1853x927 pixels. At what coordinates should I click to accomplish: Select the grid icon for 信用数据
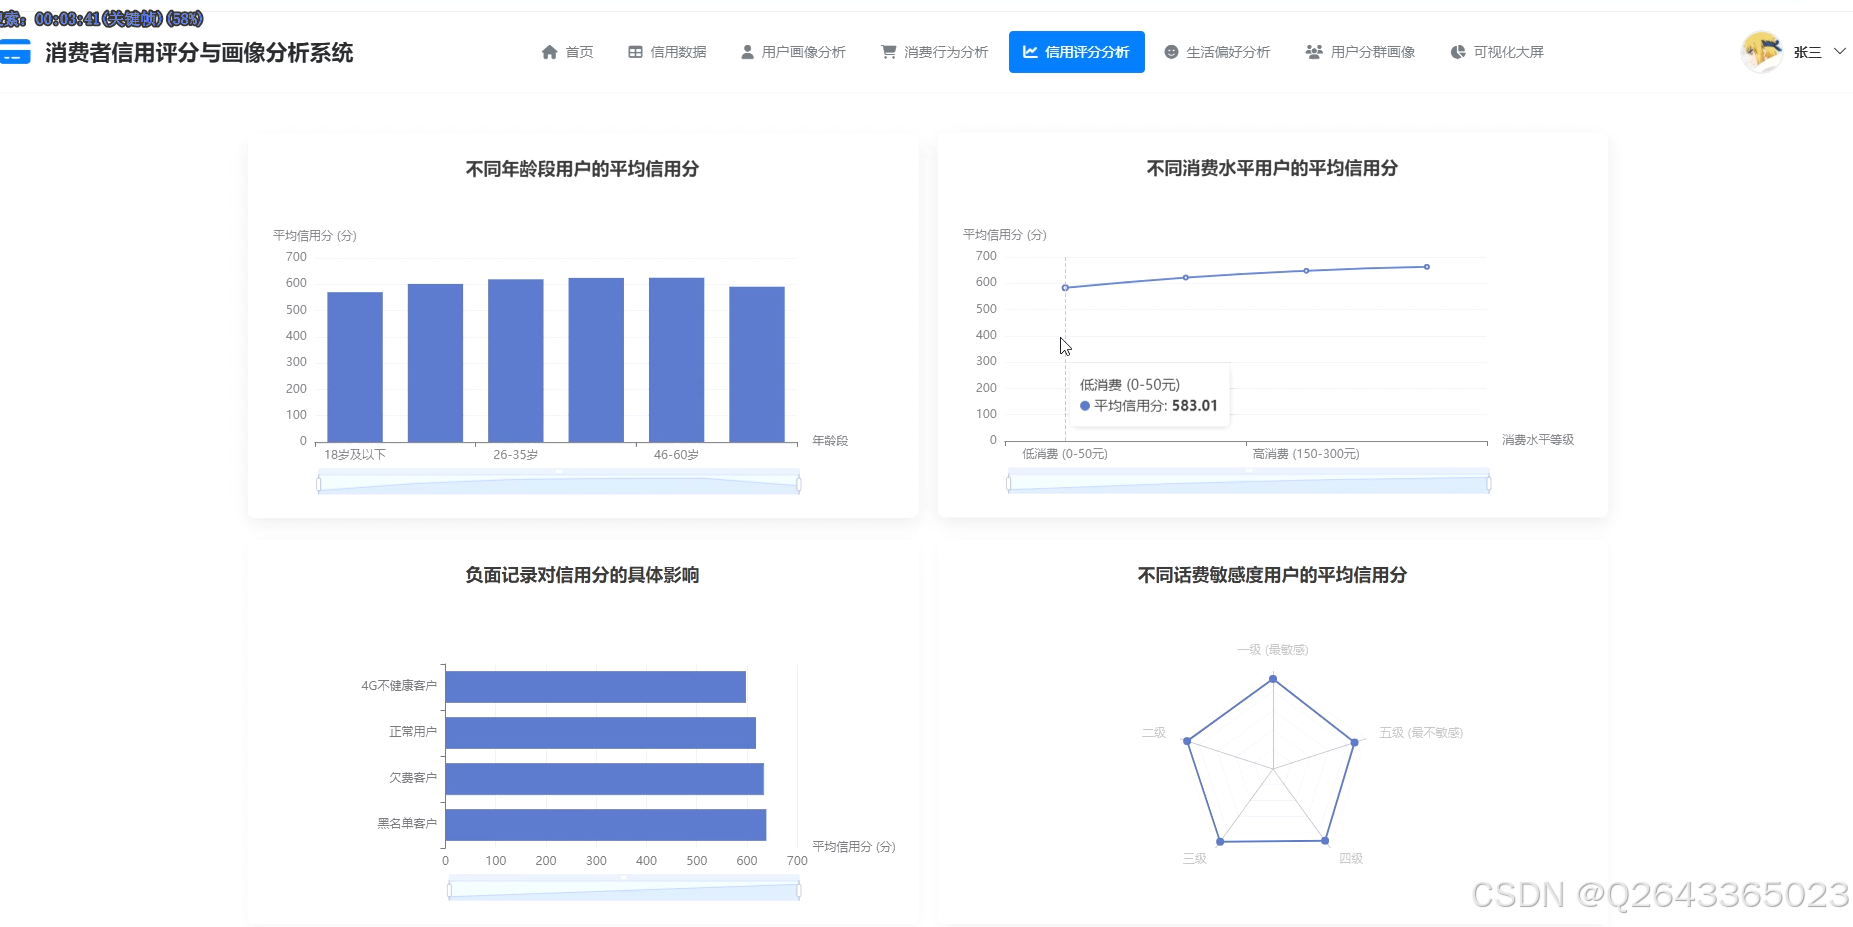click(x=634, y=52)
